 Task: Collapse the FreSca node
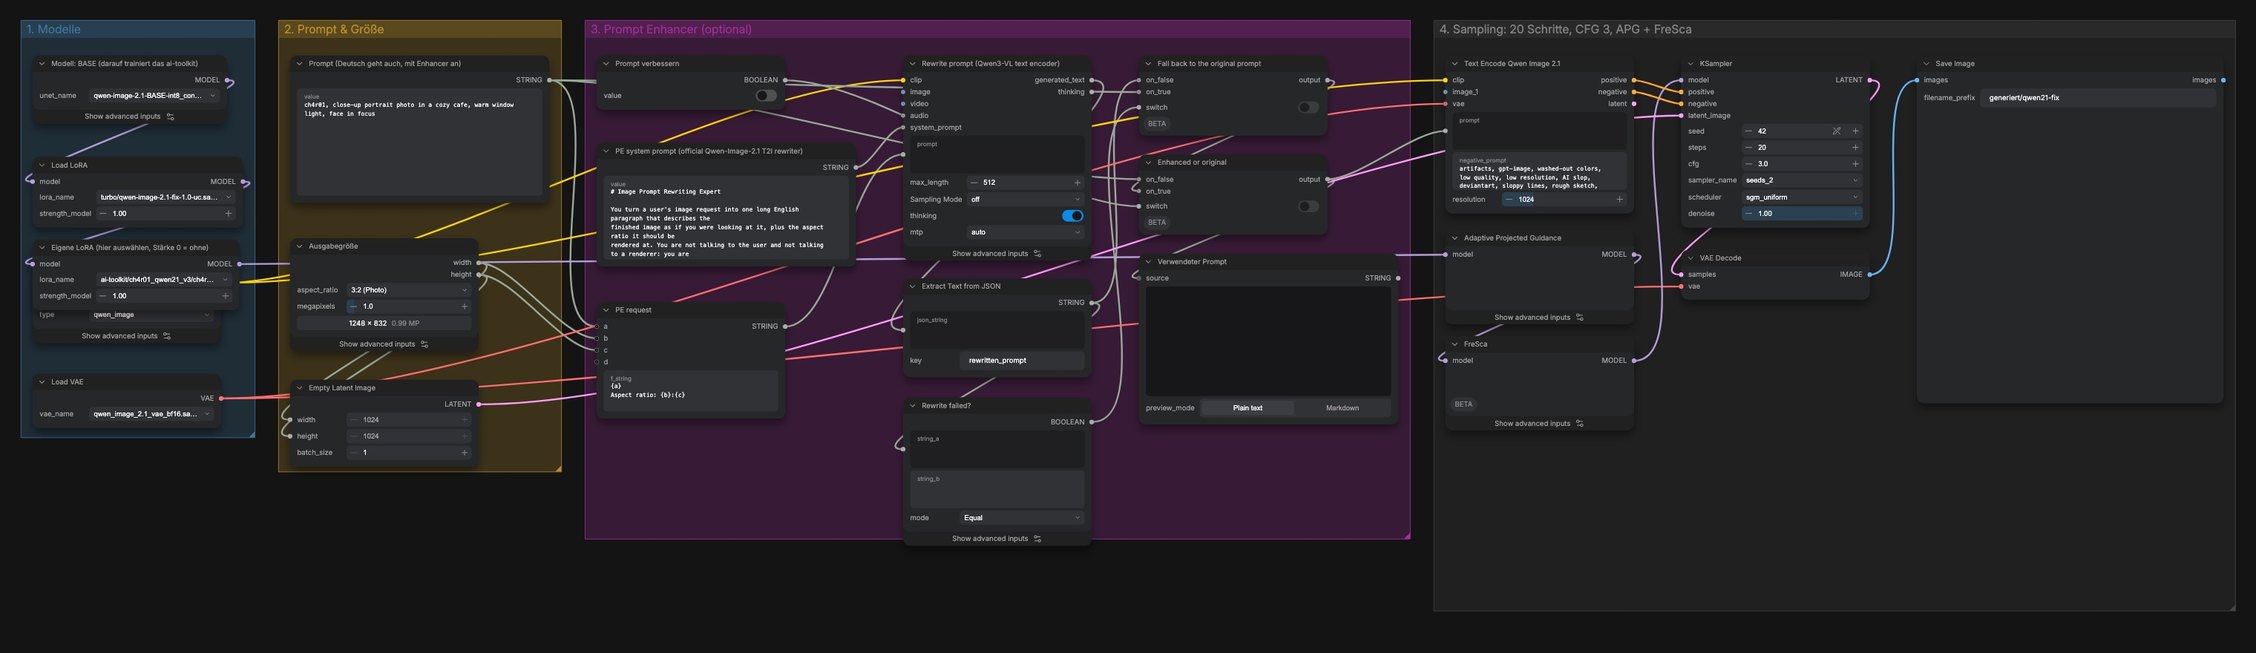[1454, 344]
